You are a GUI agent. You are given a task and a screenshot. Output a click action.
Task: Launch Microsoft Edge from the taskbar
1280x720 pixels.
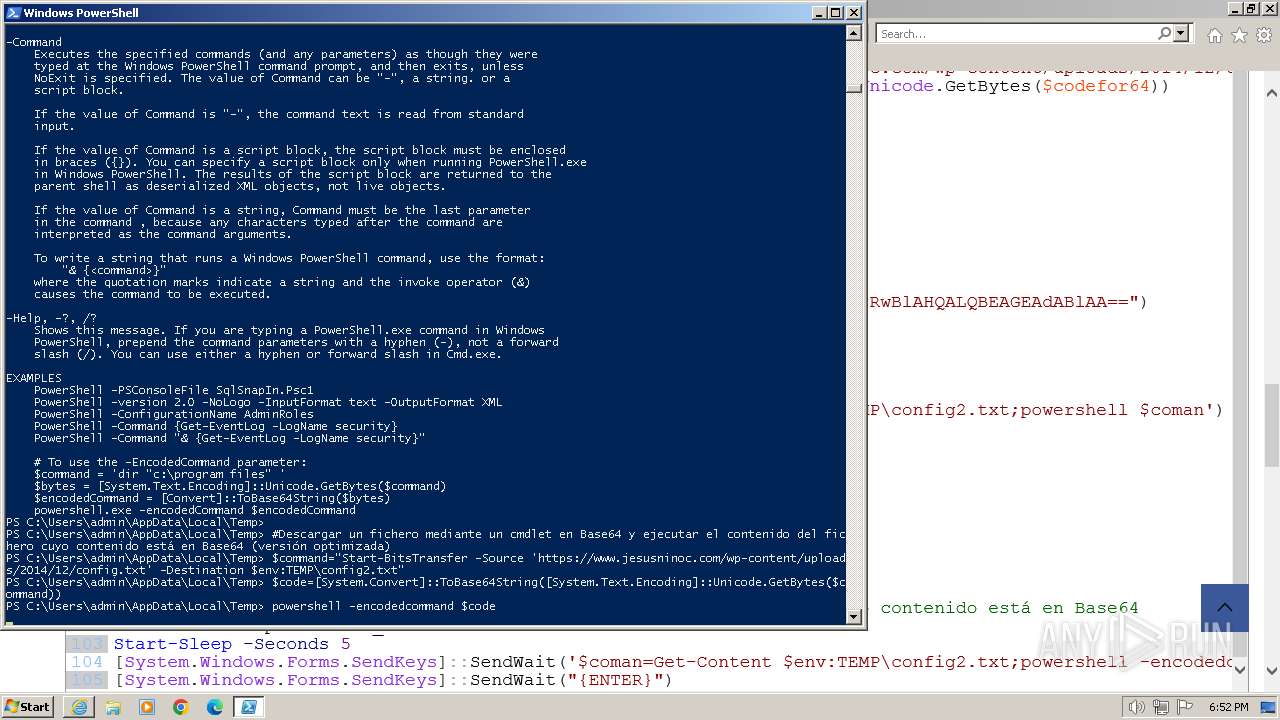click(215, 707)
